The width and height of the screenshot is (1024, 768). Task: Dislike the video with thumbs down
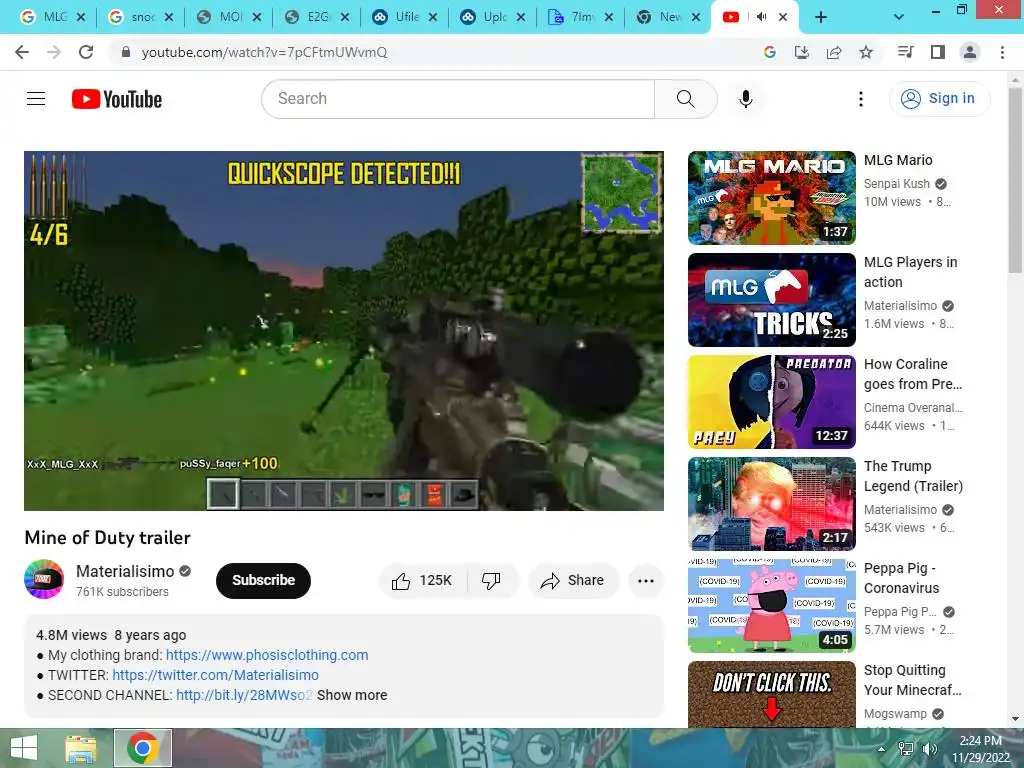click(492, 581)
